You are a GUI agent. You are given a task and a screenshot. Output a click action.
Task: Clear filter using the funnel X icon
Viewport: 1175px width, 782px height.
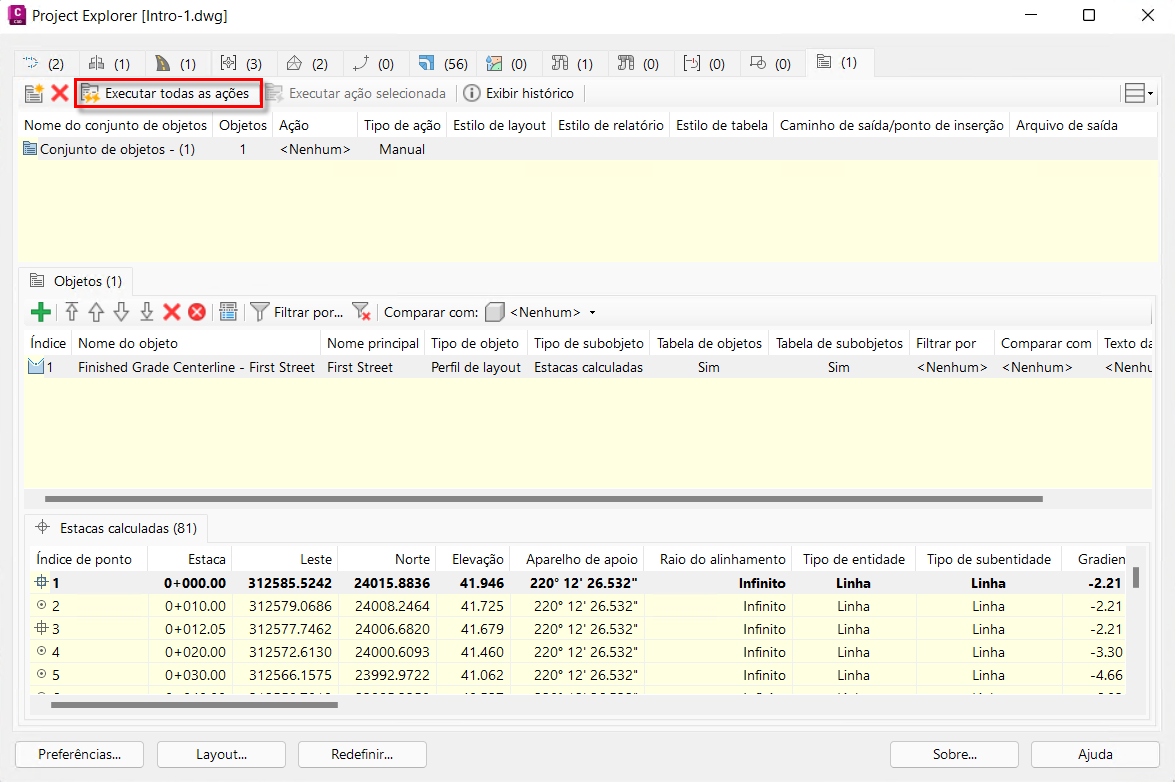tap(361, 312)
